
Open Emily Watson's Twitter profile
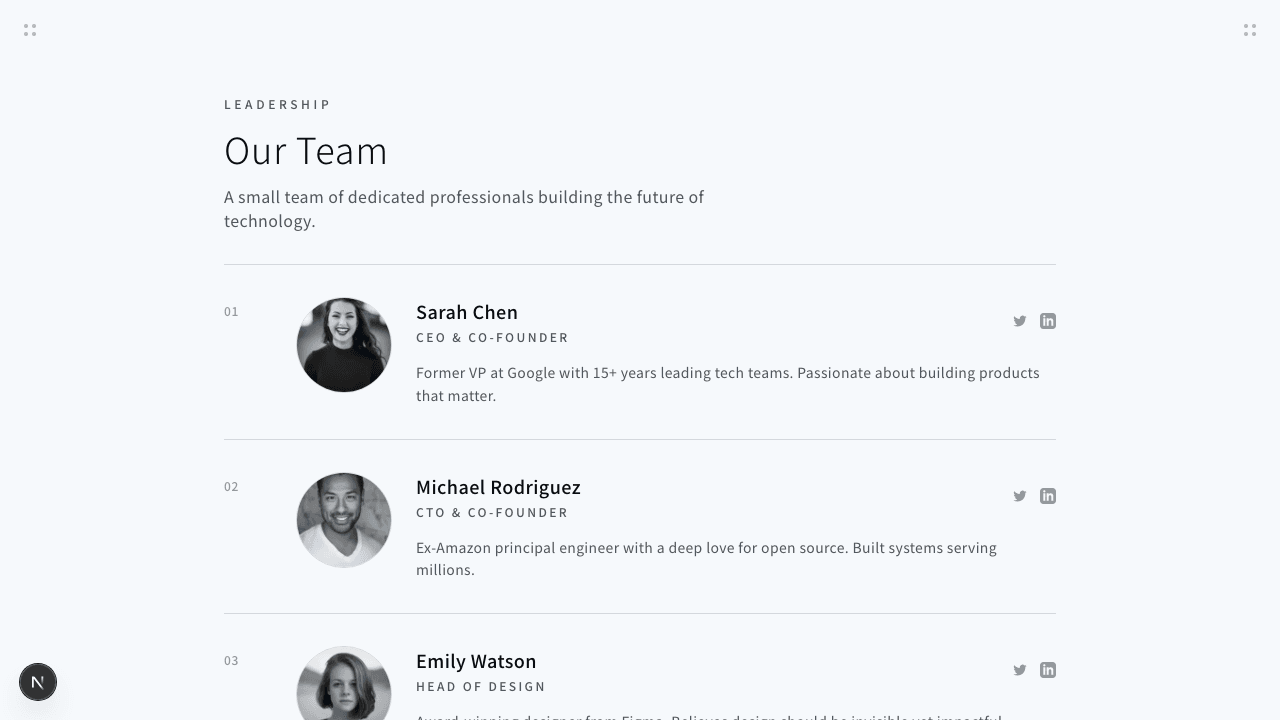[x=1020, y=670]
